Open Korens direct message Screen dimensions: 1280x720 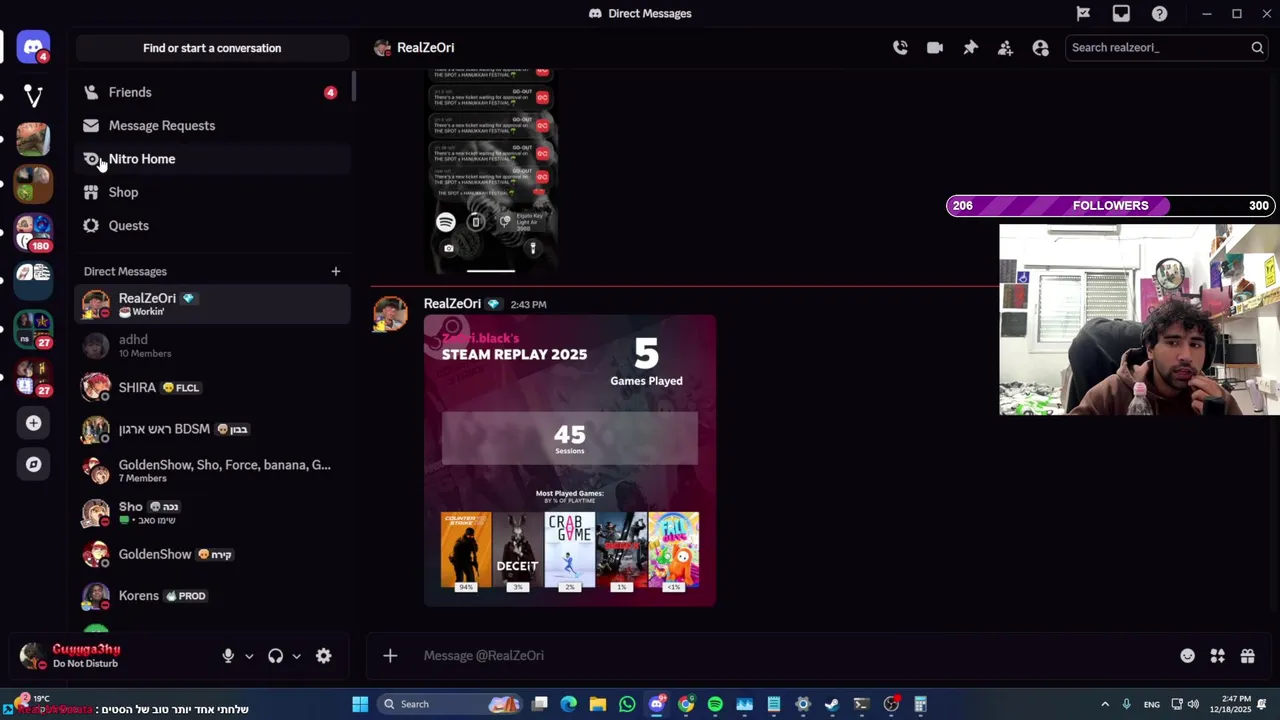click(212, 595)
